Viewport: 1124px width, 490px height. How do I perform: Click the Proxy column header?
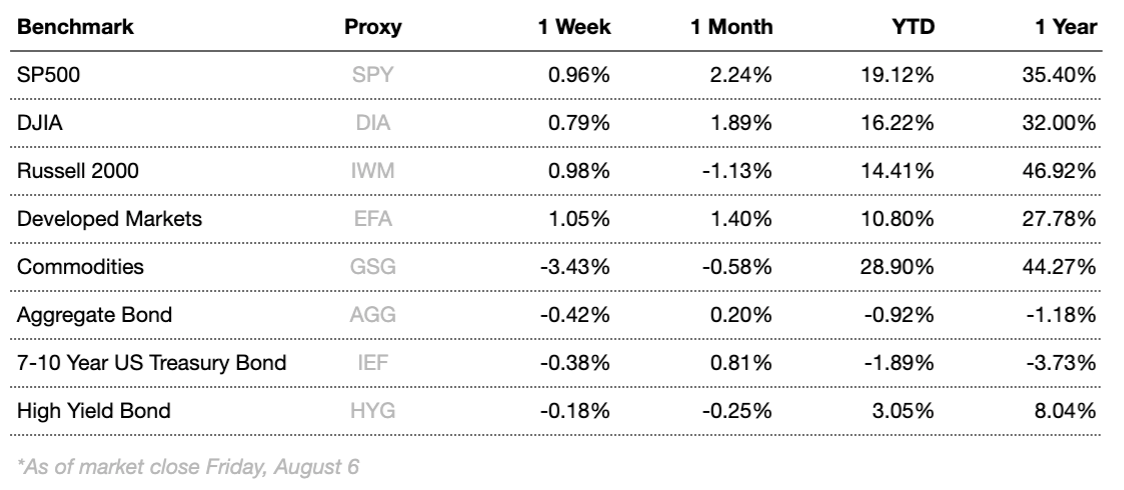(x=372, y=27)
